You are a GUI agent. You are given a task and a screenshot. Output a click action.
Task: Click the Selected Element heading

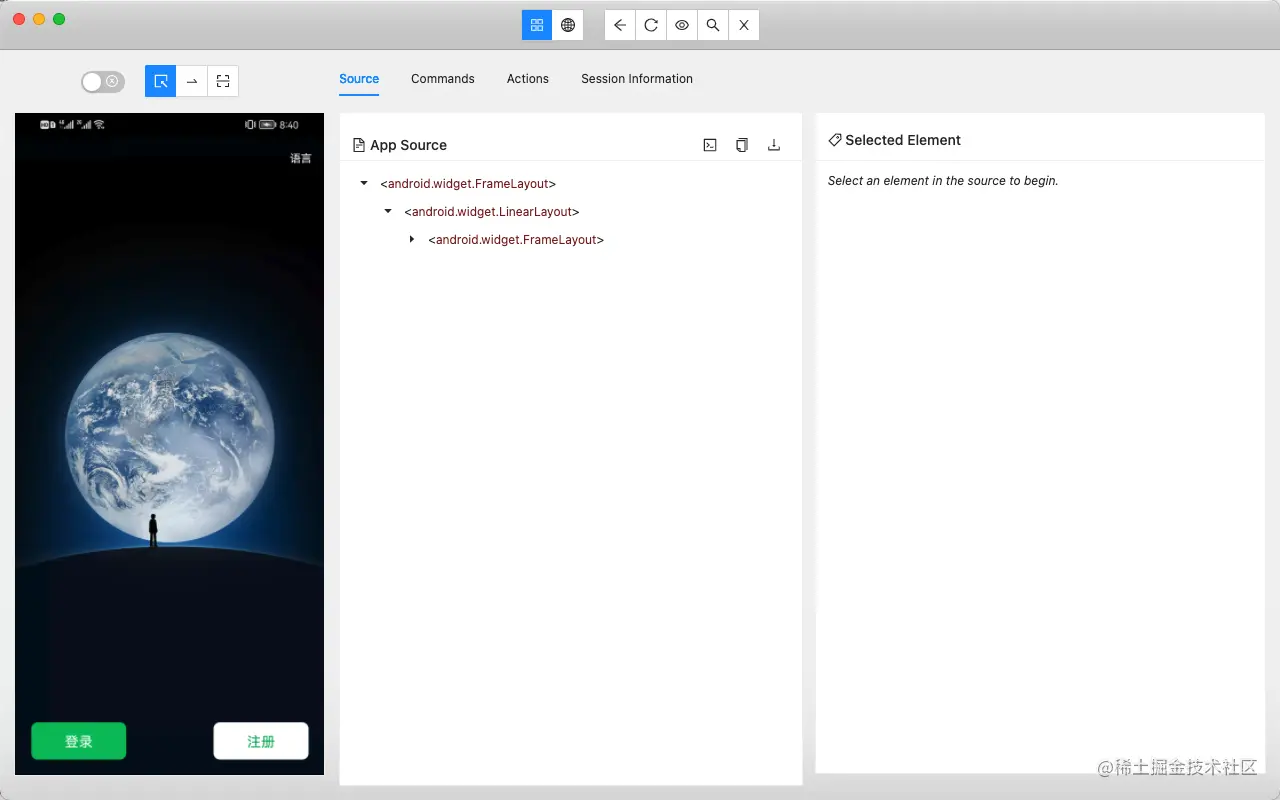(x=903, y=140)
